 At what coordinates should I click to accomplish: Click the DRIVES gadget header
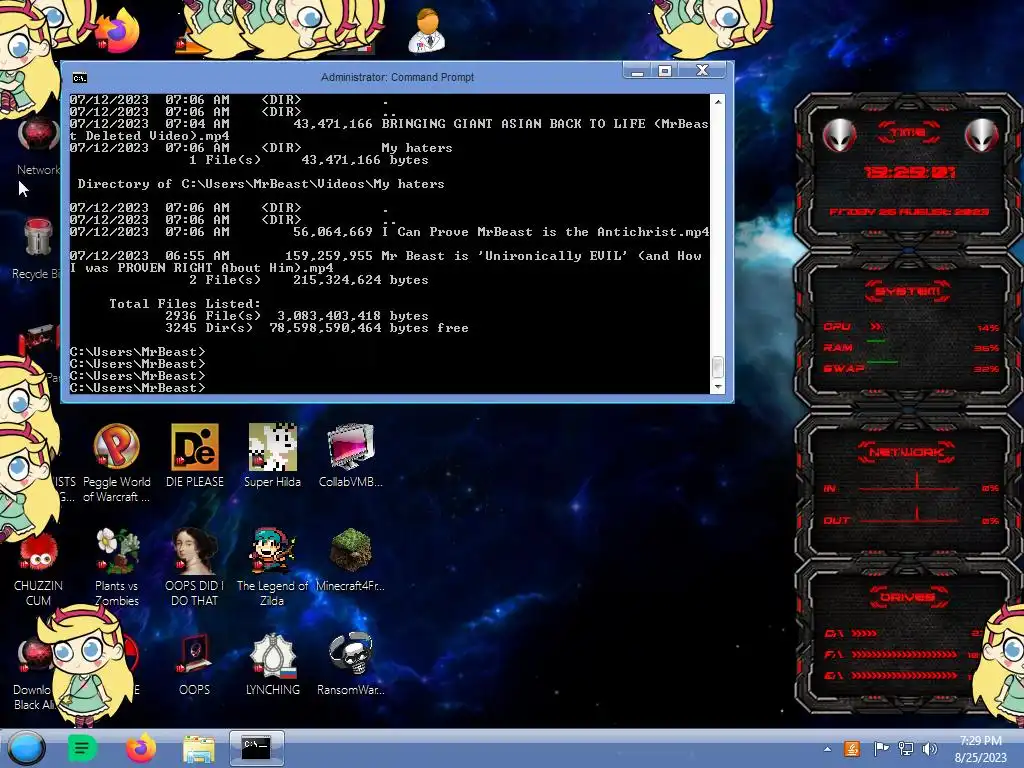(906, 596)
